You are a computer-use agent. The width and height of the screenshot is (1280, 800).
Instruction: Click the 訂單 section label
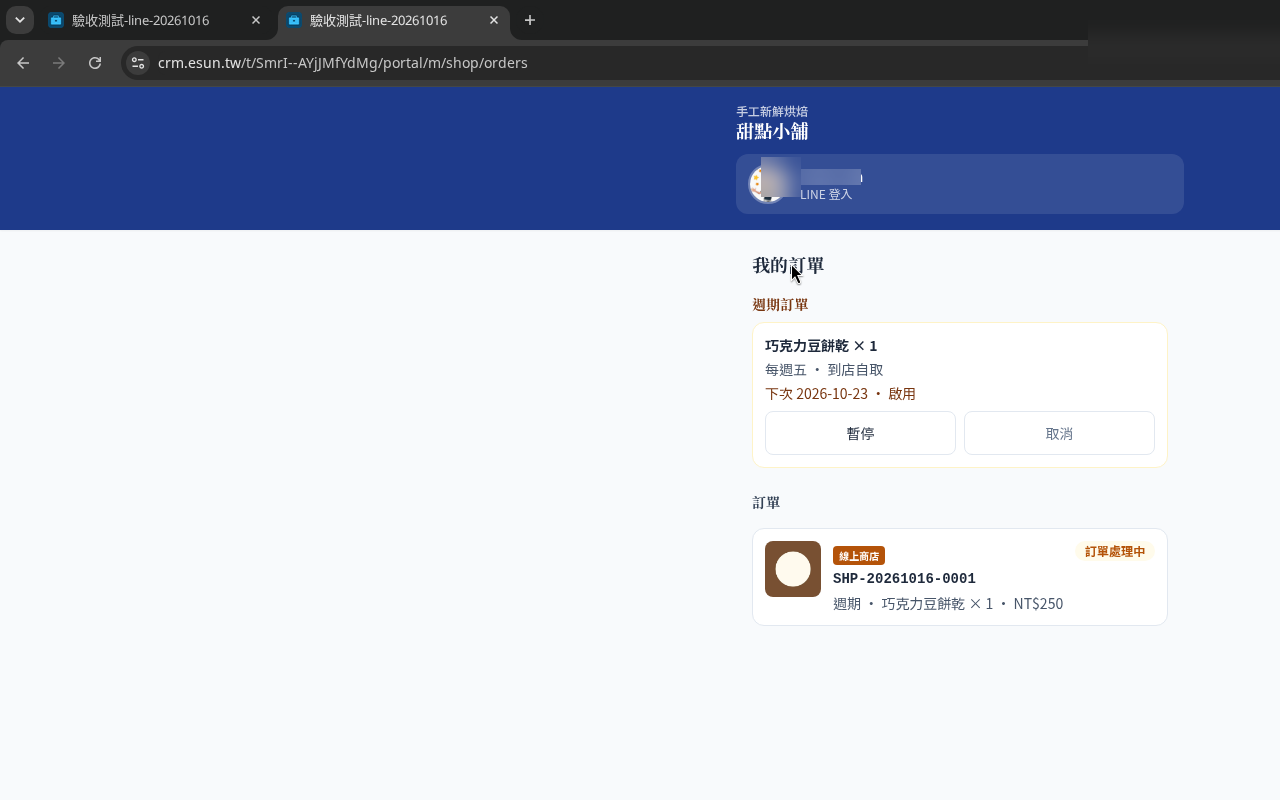766,502
